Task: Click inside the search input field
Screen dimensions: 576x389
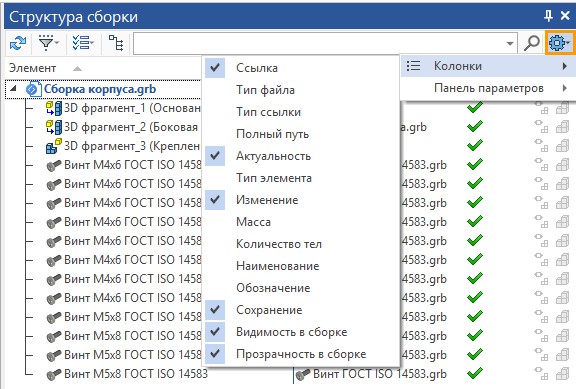Action: (x=320, y=43)
